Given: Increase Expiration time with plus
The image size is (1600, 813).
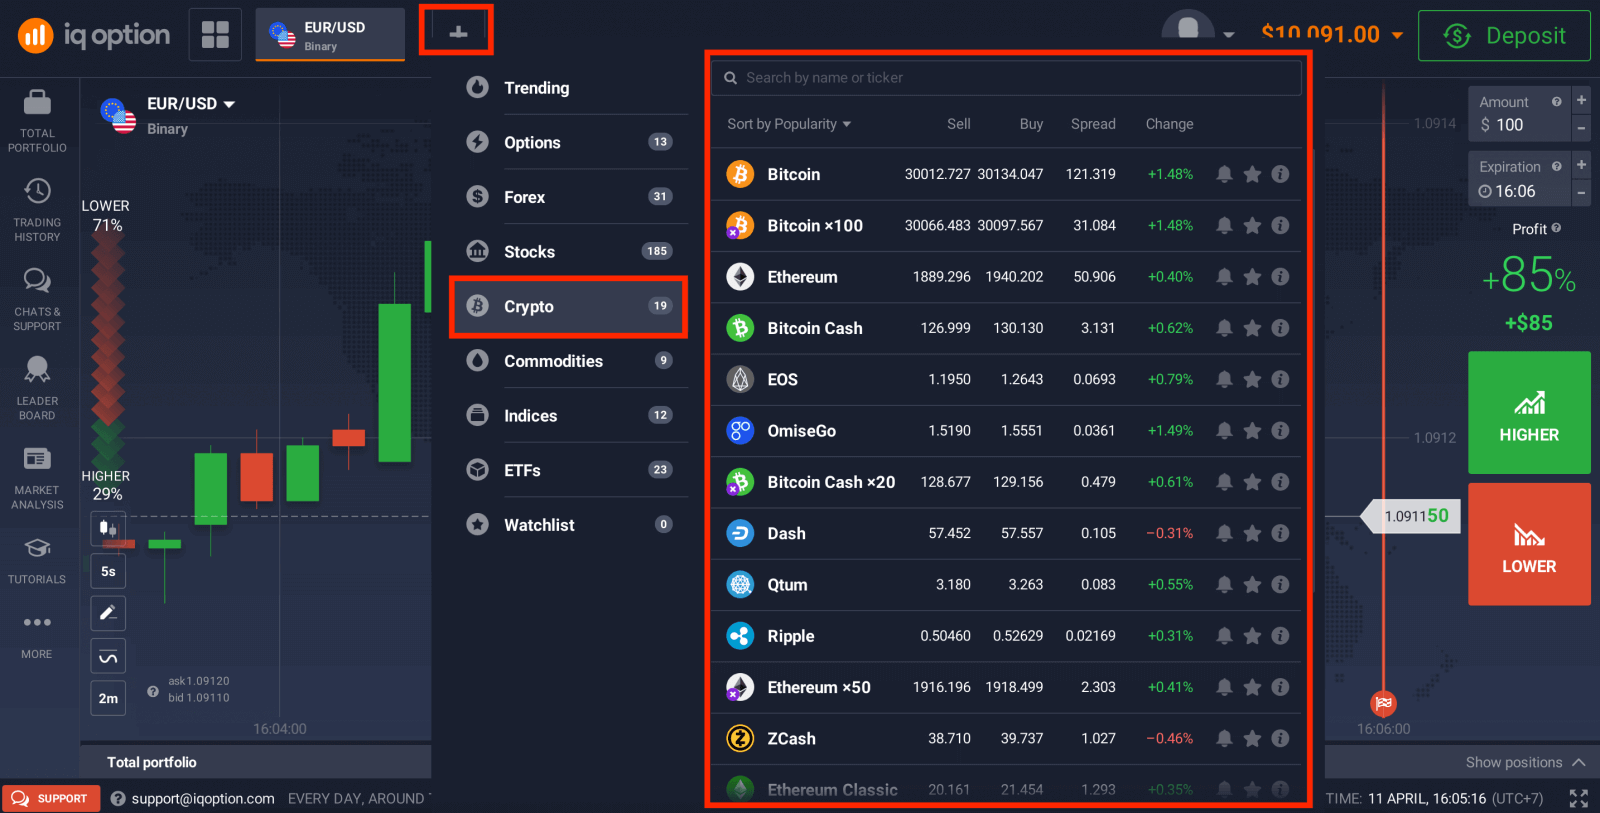Looking at the screenshot, I should click(x=1581, y=164).
